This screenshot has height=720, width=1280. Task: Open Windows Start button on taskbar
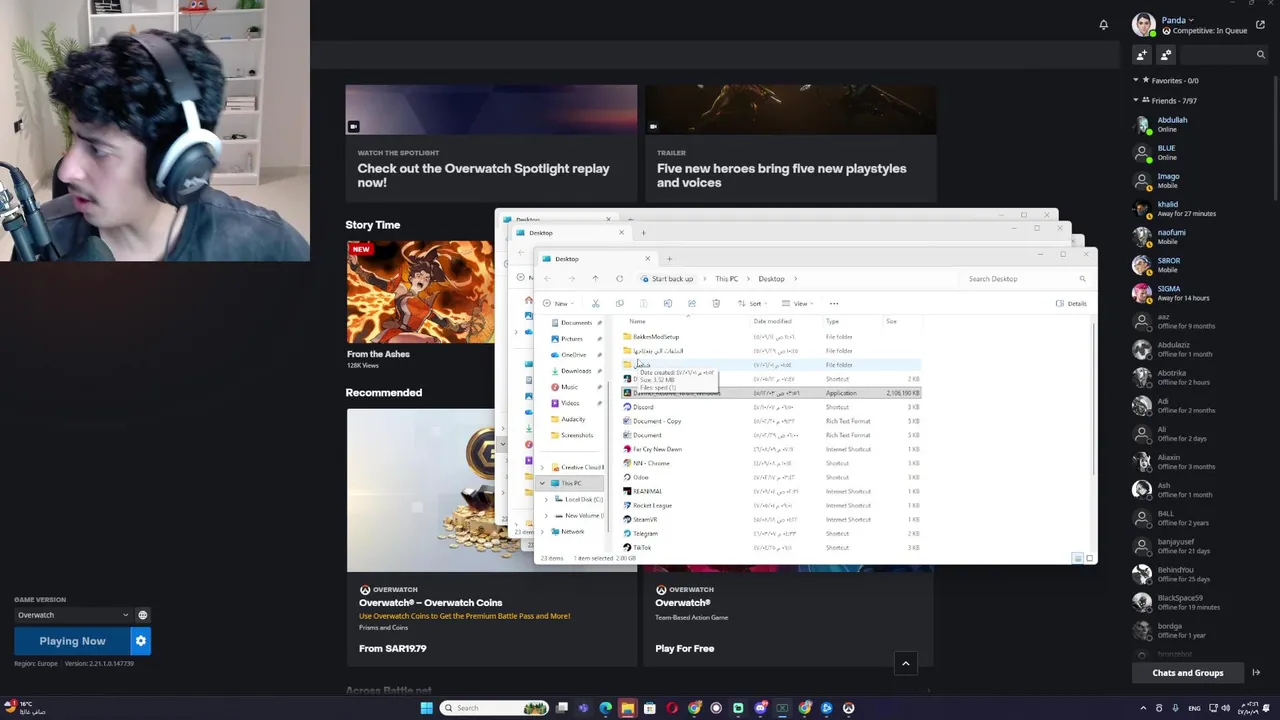(426, 708)
